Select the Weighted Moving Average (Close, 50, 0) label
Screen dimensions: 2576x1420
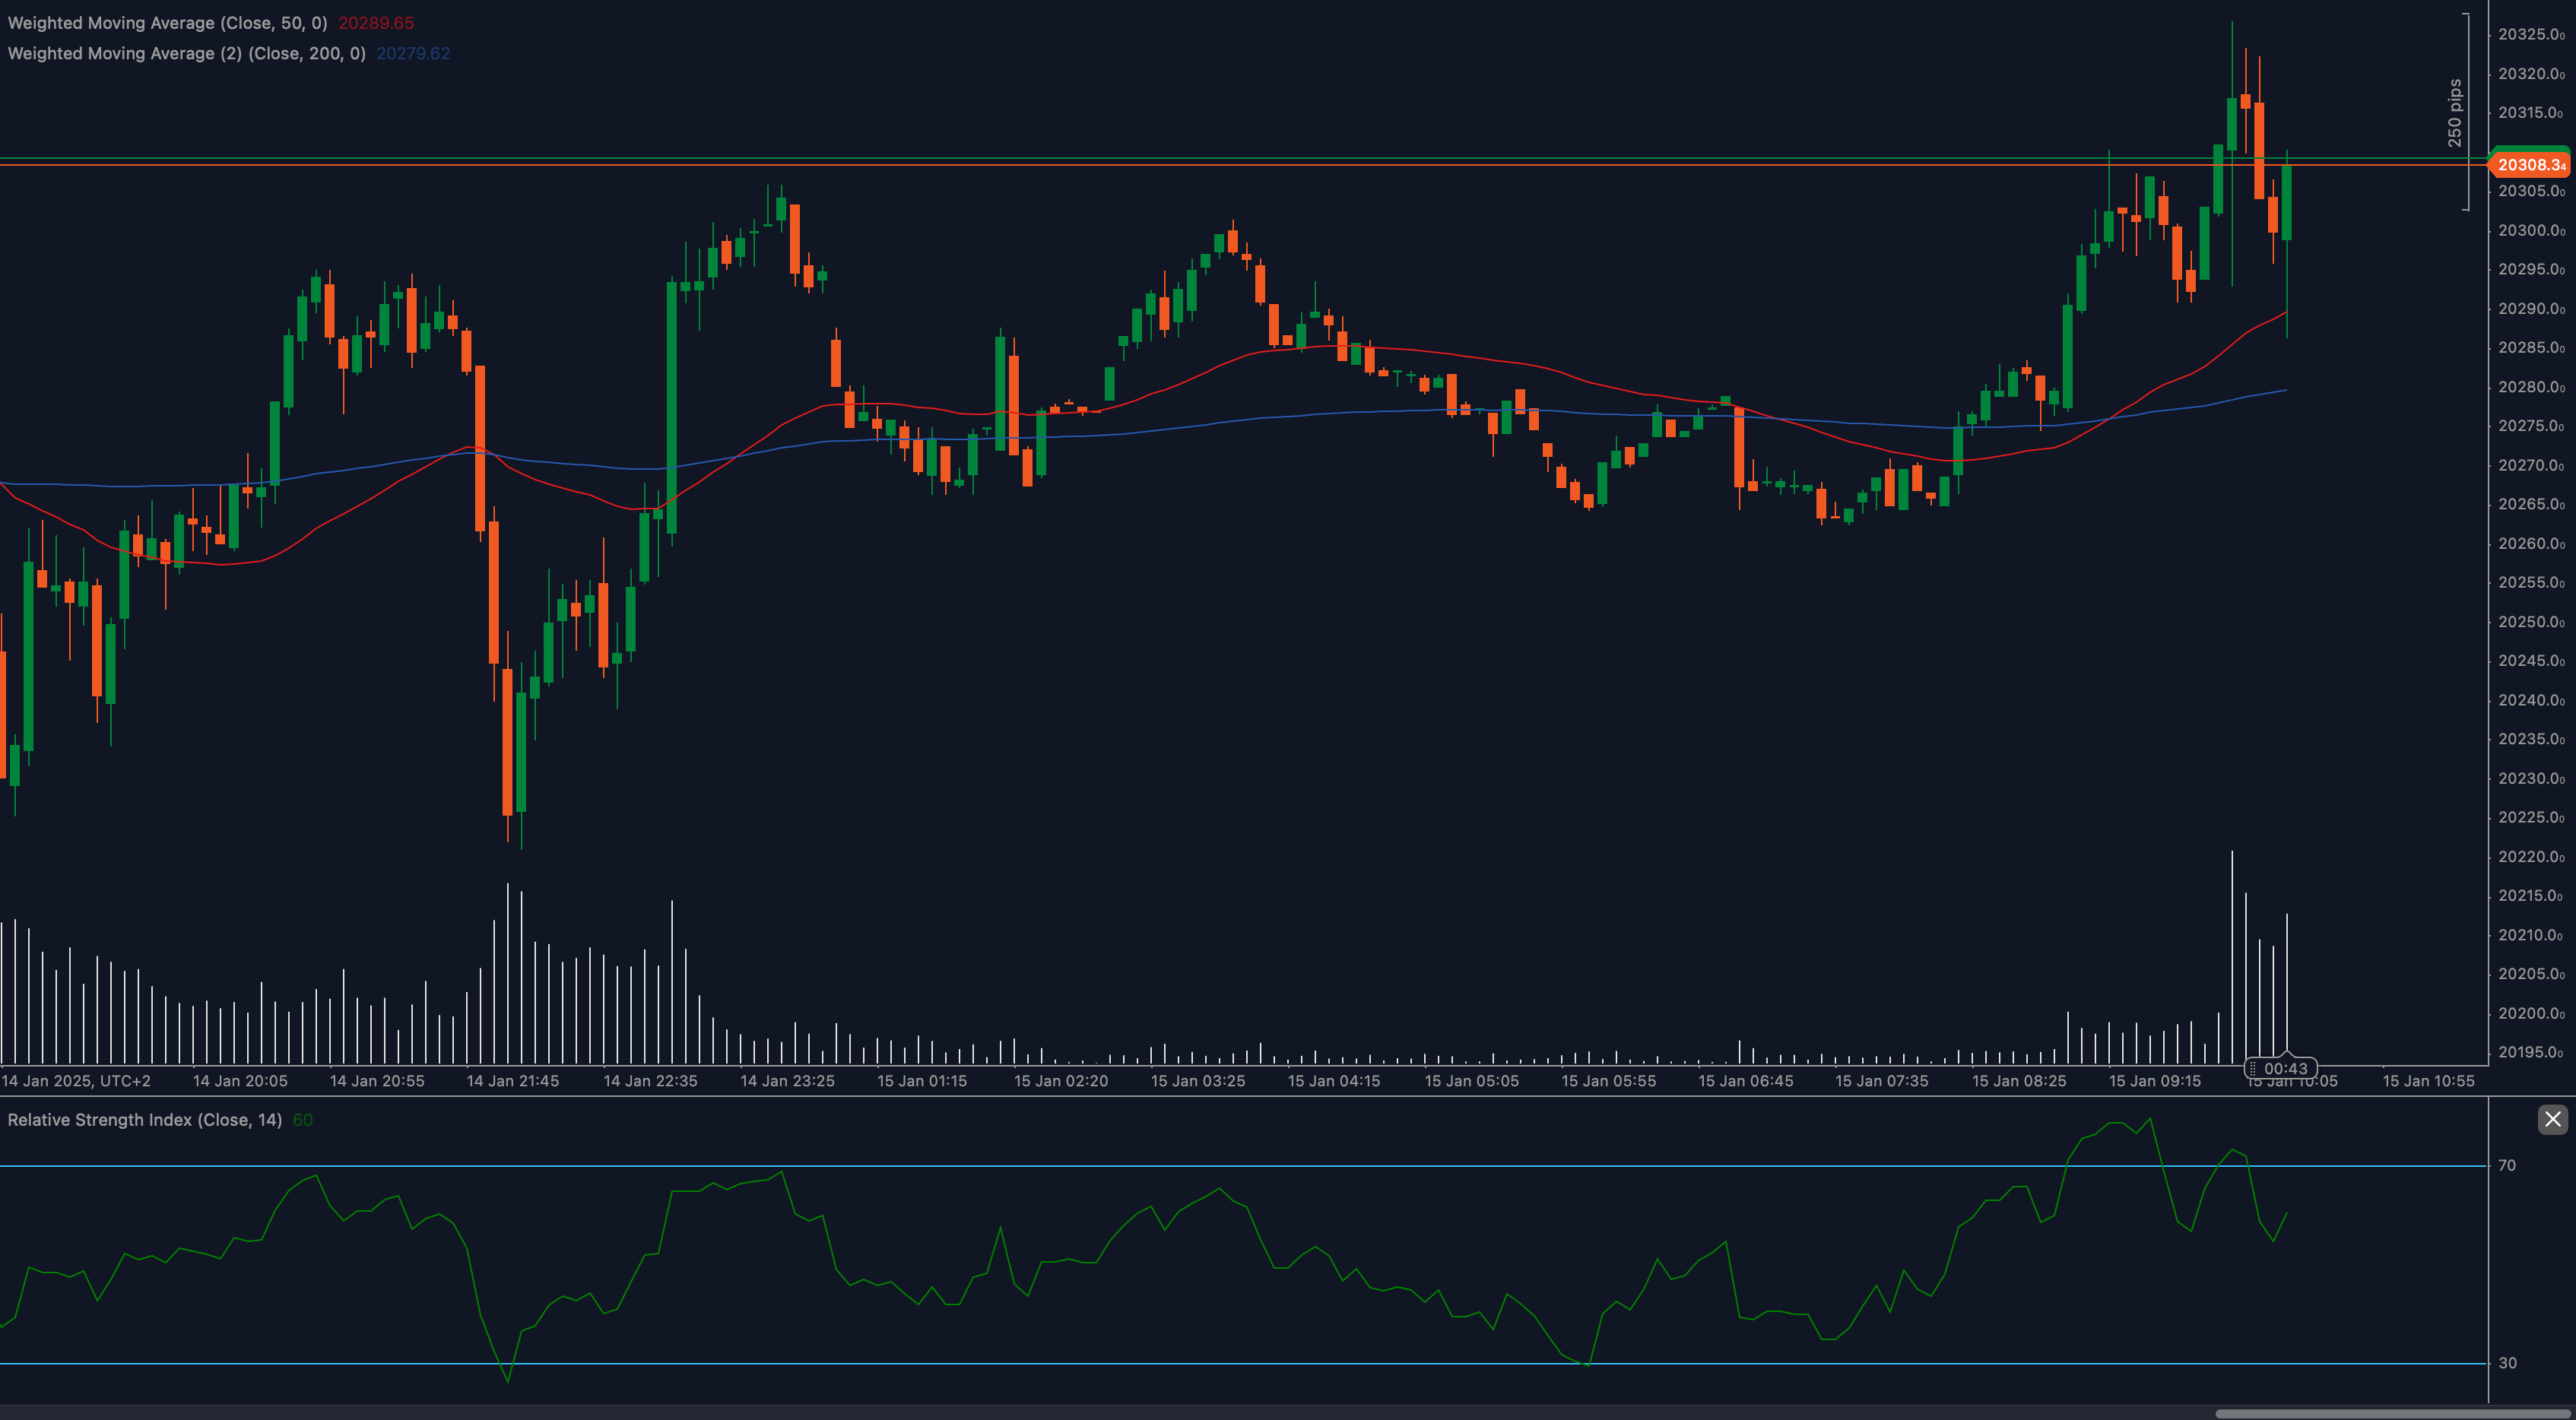tap(167, 23)
